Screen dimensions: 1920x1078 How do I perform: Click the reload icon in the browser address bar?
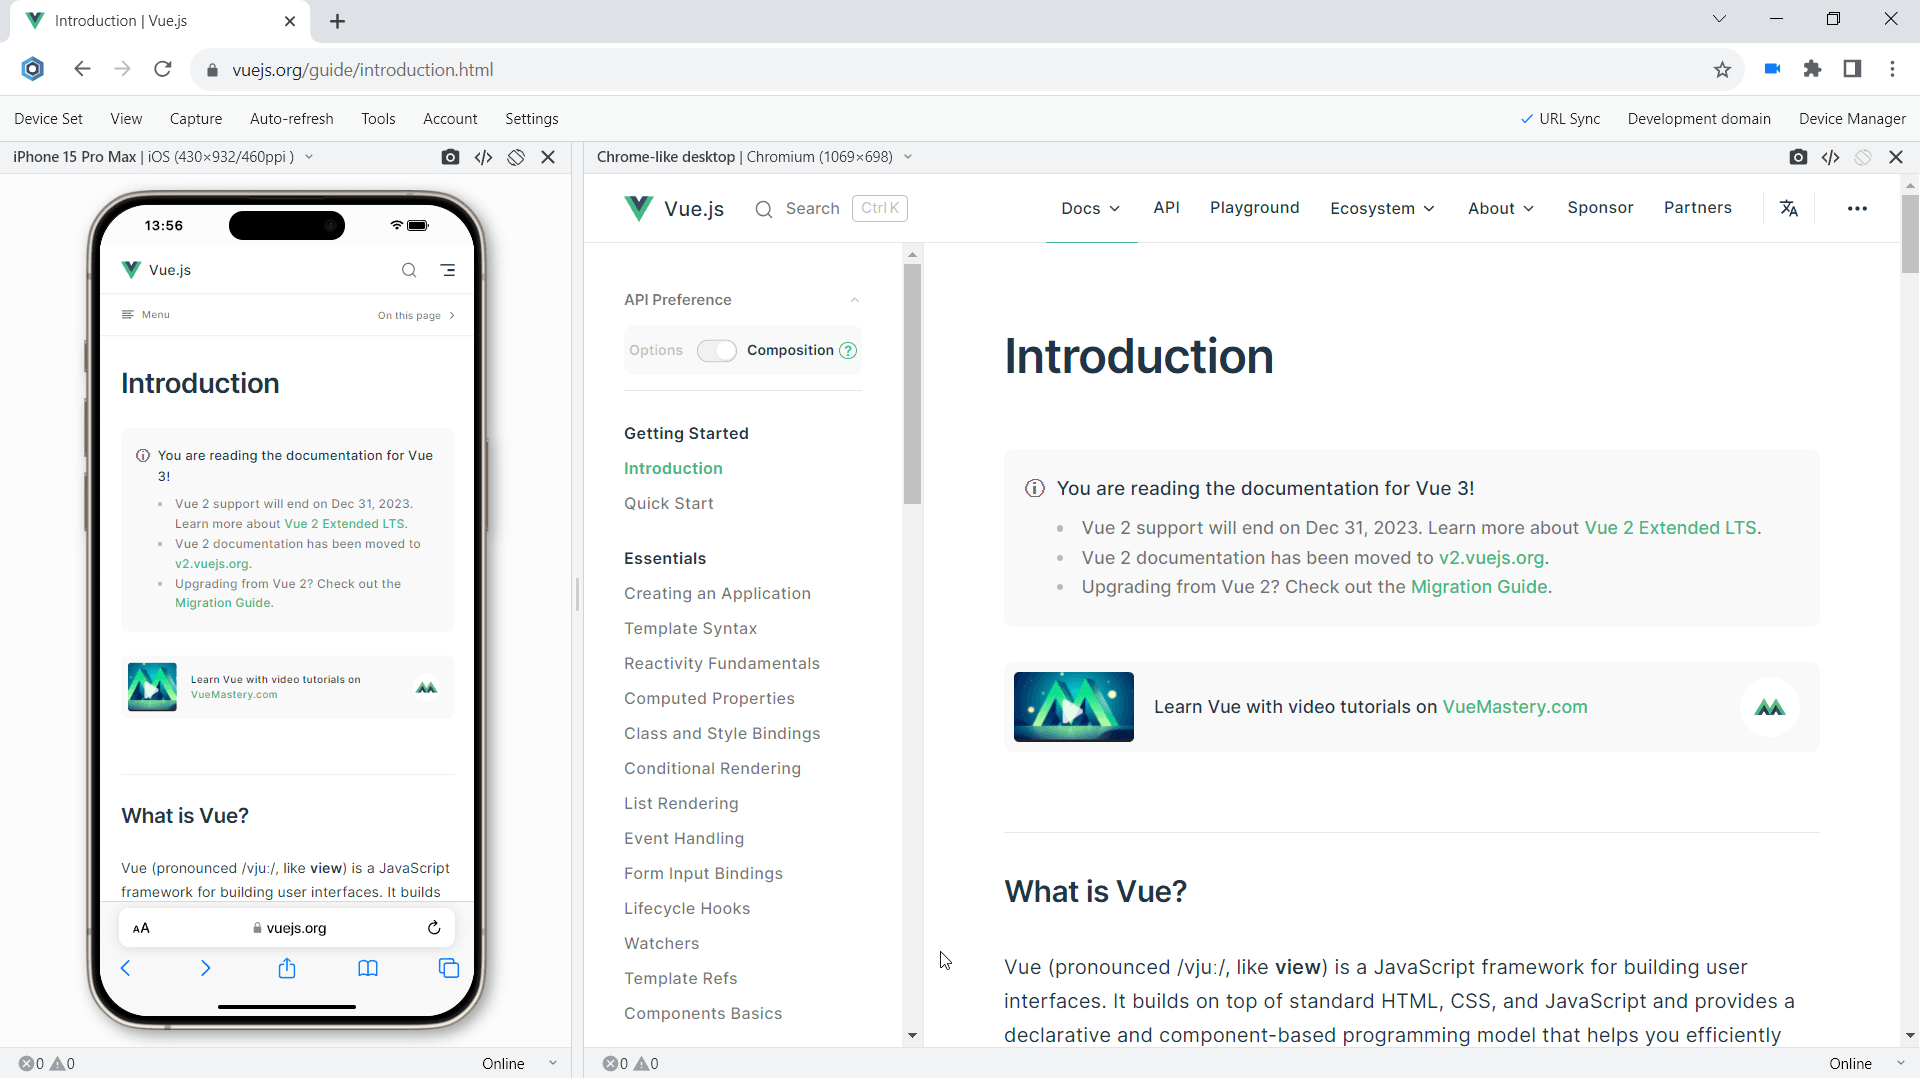162,69
